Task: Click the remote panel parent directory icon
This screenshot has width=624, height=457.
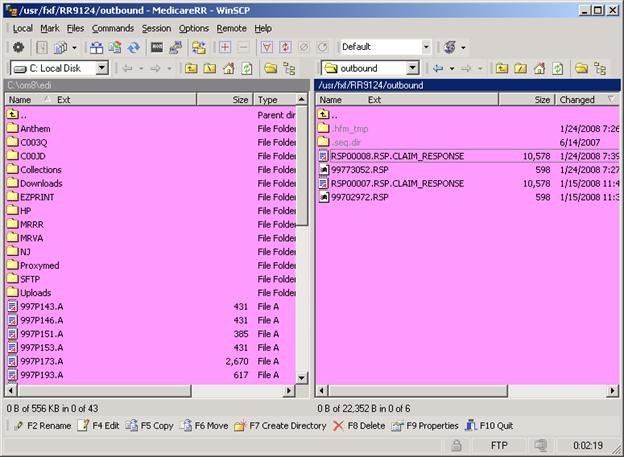Action: tap(501, 68)
